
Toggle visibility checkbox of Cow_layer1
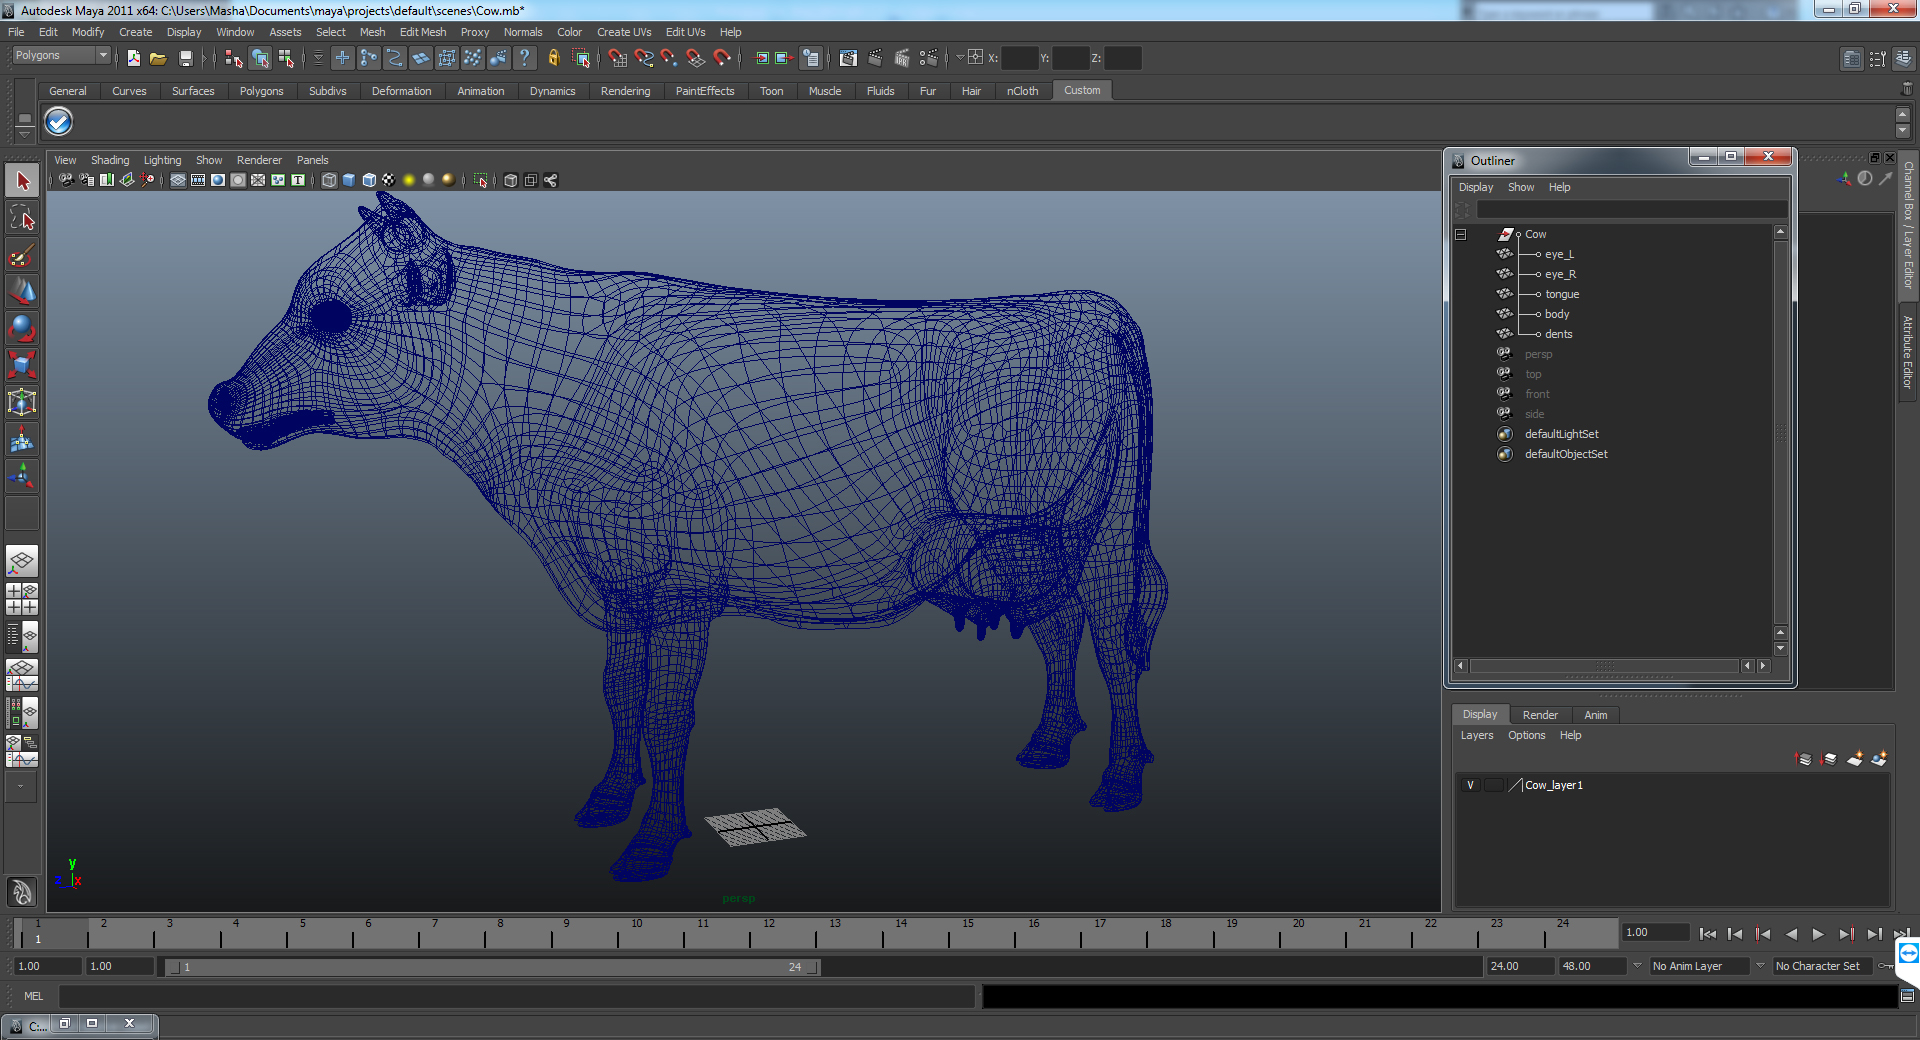point(1470,785)
